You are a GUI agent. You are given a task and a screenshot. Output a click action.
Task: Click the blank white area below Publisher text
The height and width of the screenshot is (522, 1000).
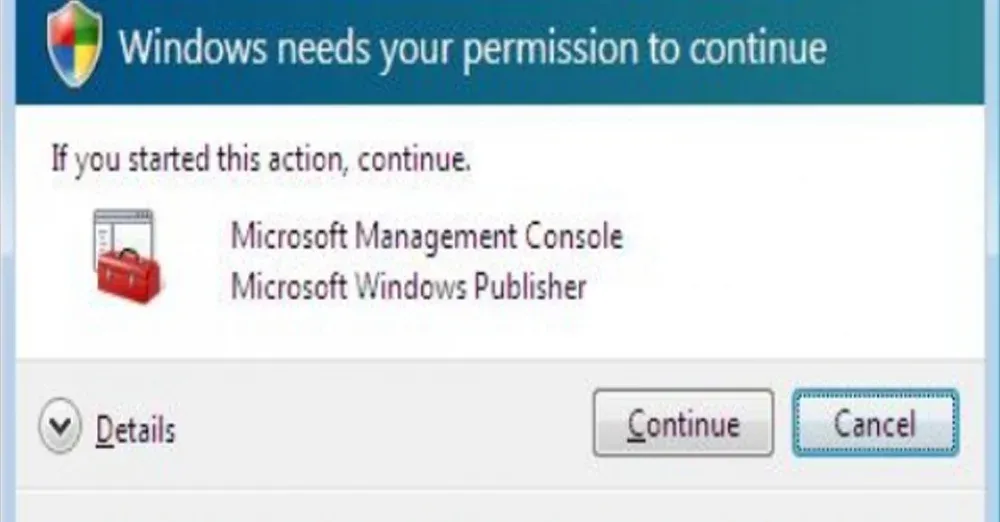pos(446,335)
